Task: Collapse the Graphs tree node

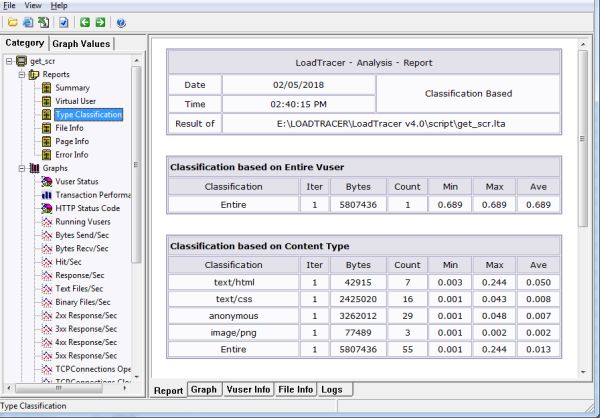Action: 22,168
